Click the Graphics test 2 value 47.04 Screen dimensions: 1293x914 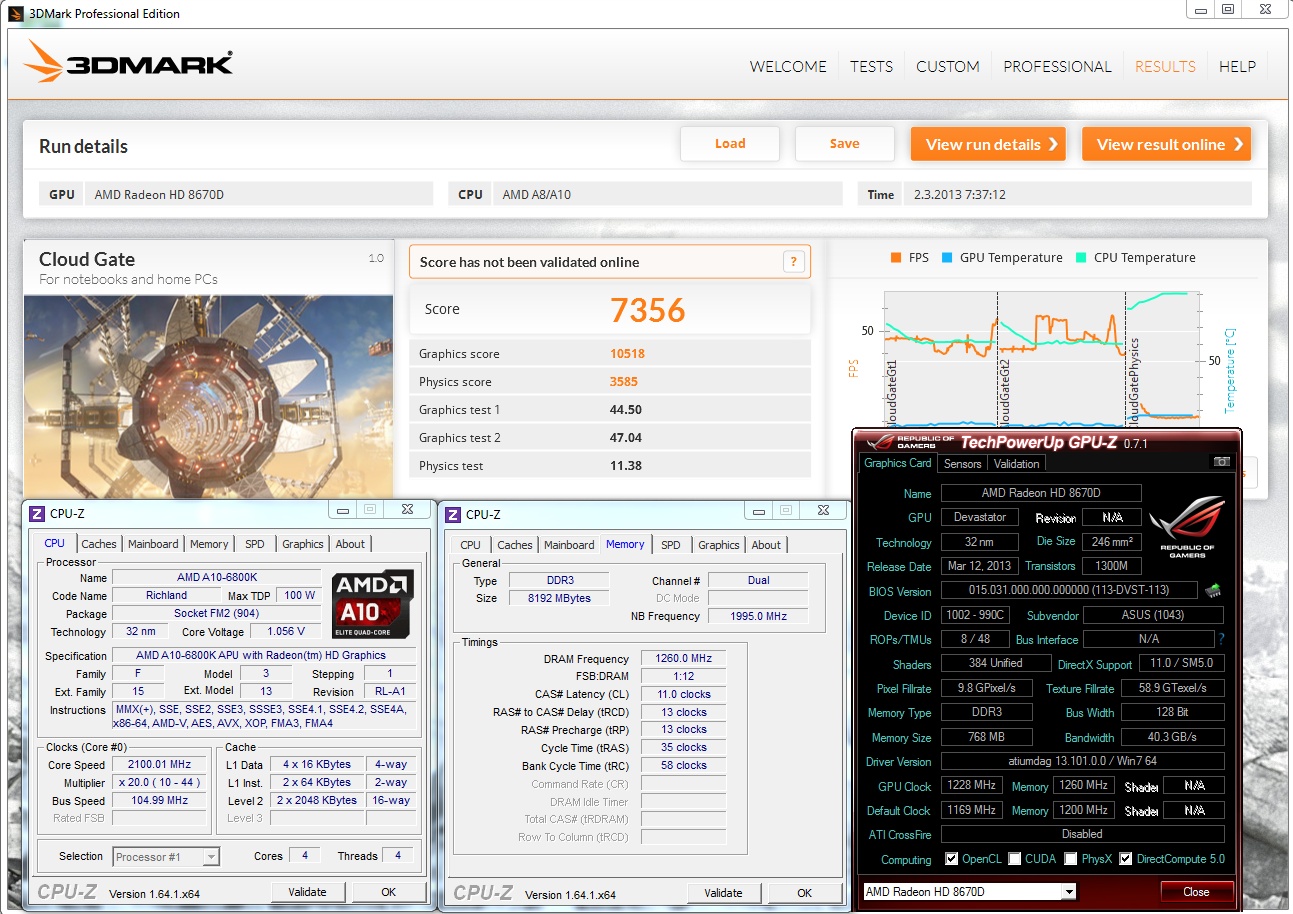pos(626,438)
